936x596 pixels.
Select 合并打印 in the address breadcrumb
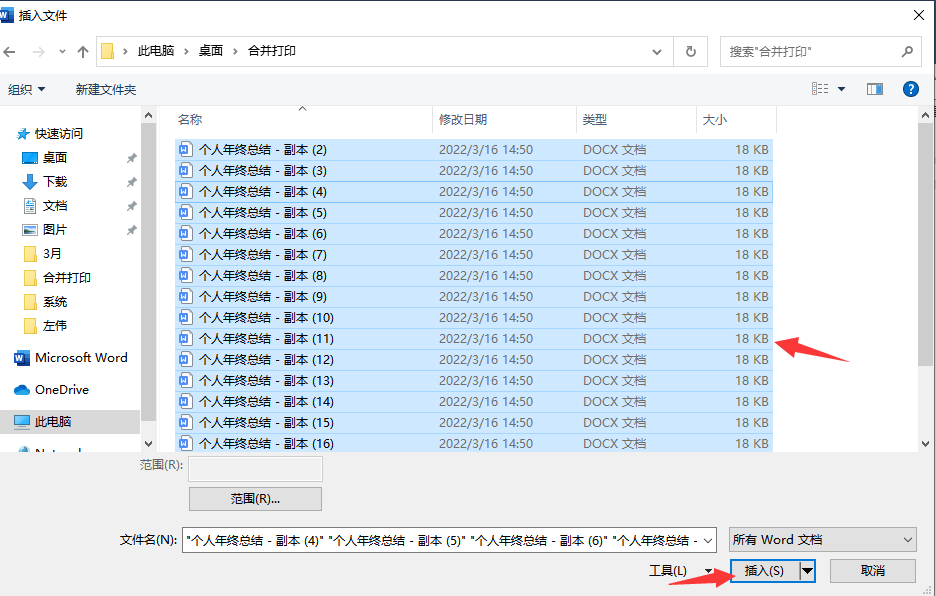272,51
